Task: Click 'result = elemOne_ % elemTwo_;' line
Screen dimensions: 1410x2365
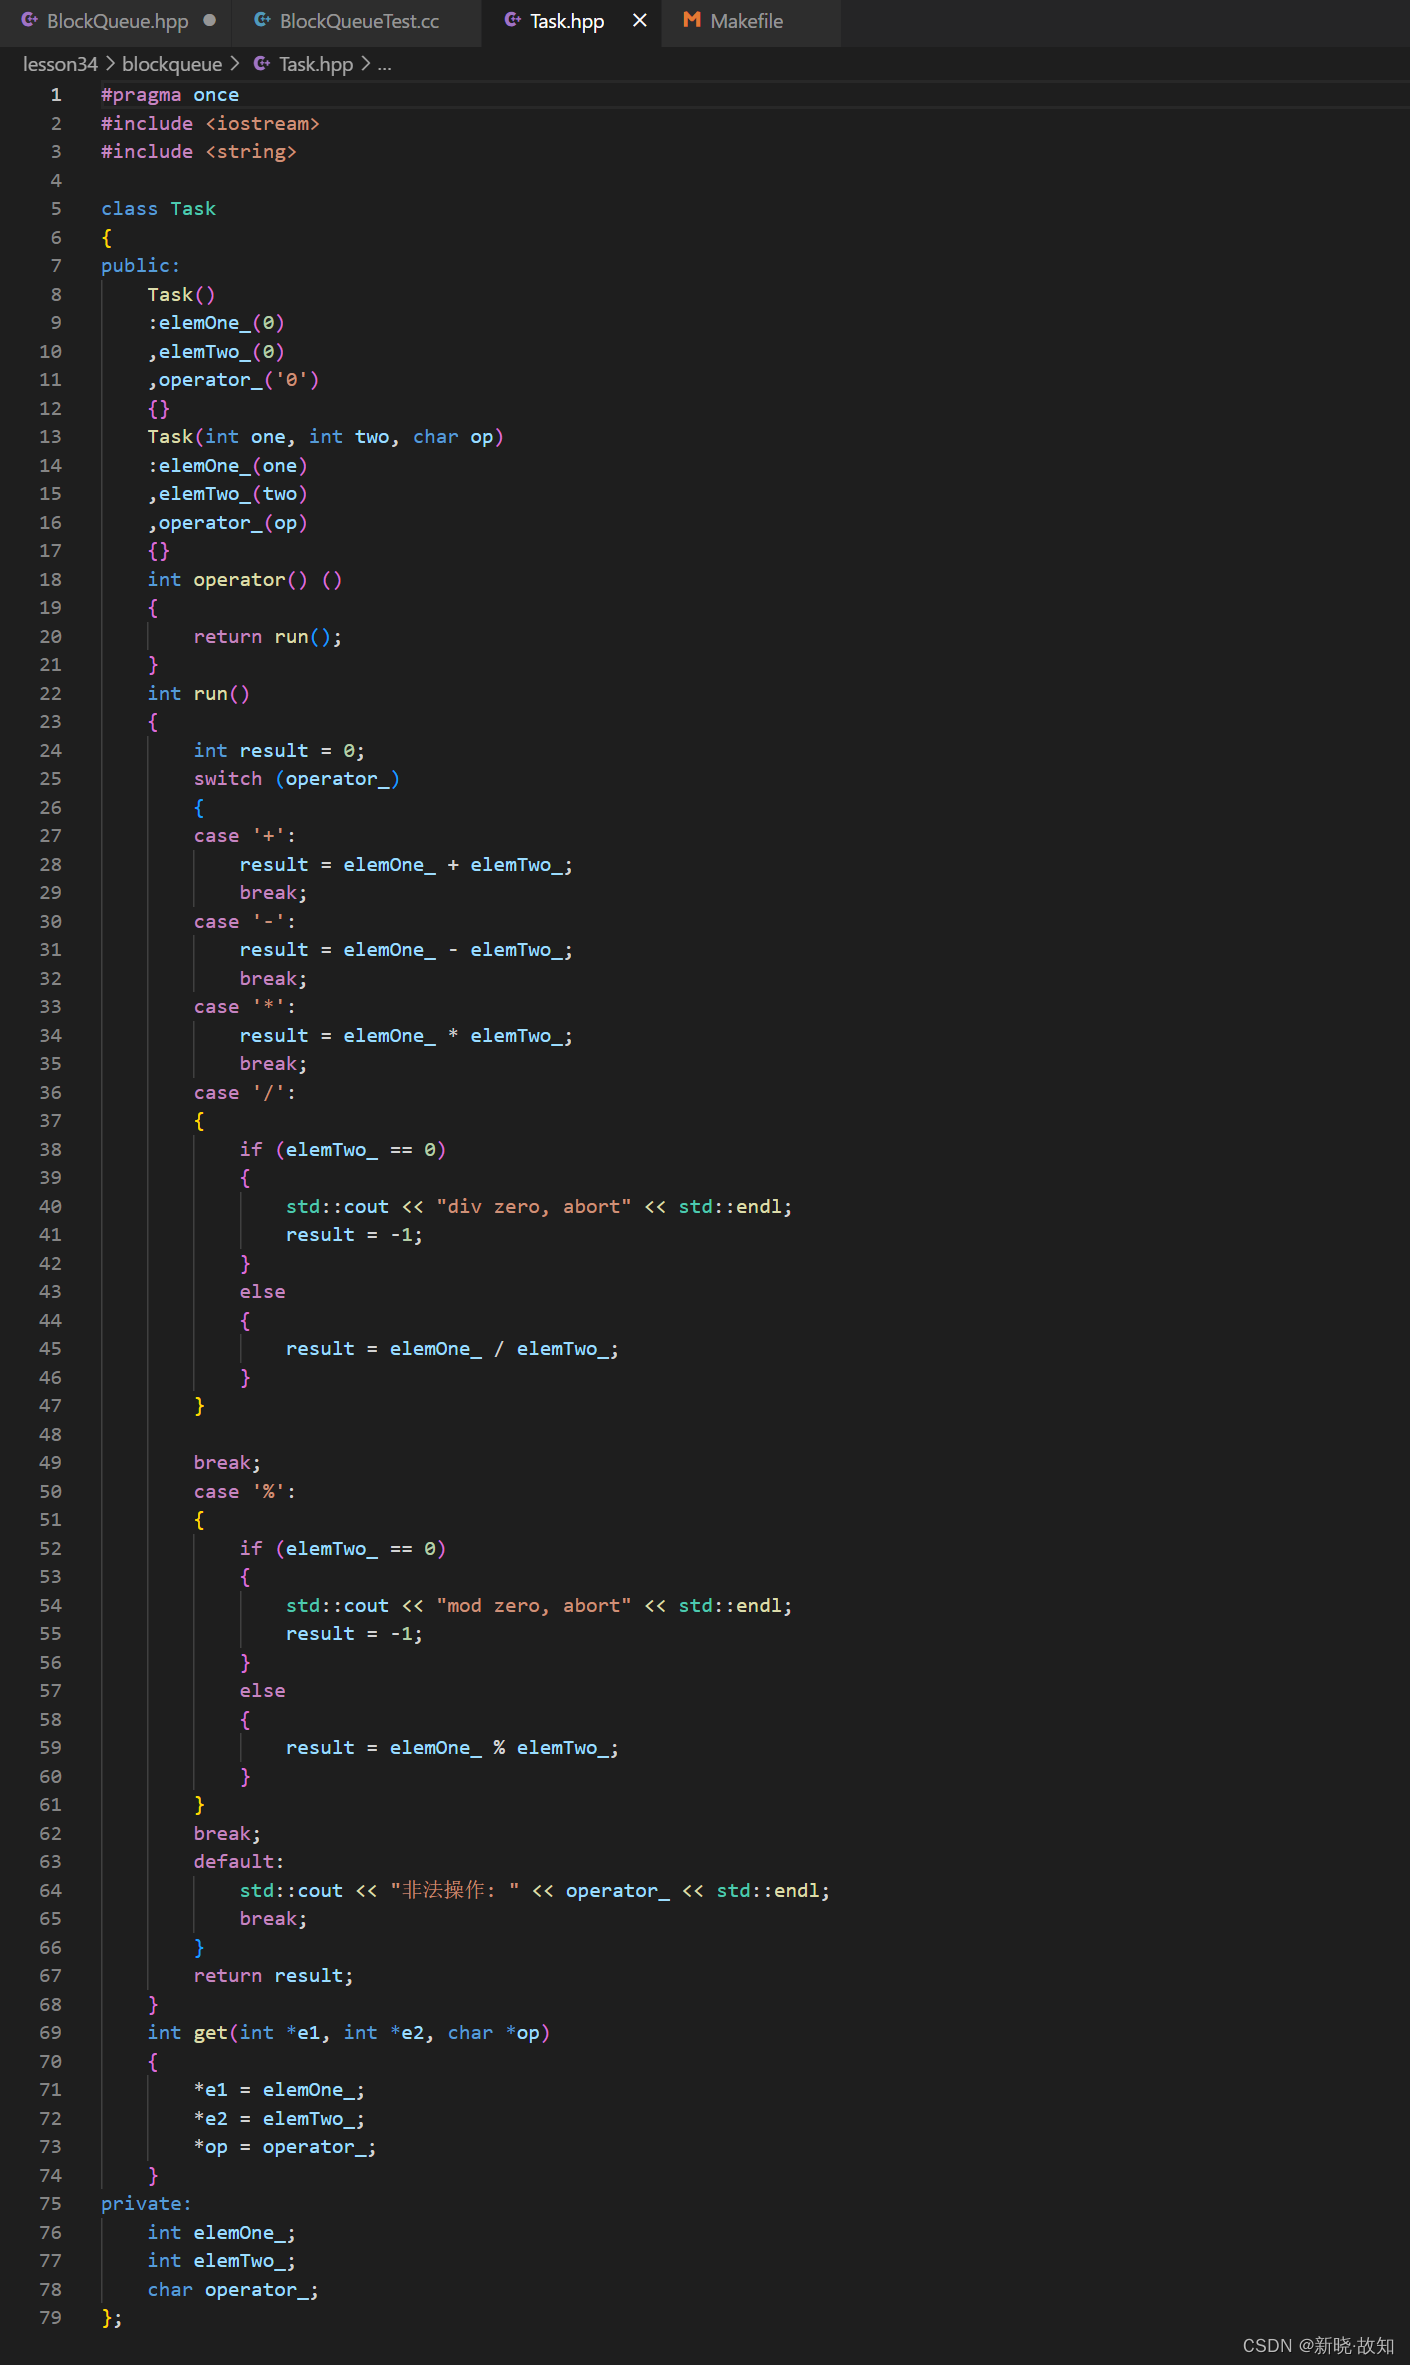Action: [x=452, y=1748]
